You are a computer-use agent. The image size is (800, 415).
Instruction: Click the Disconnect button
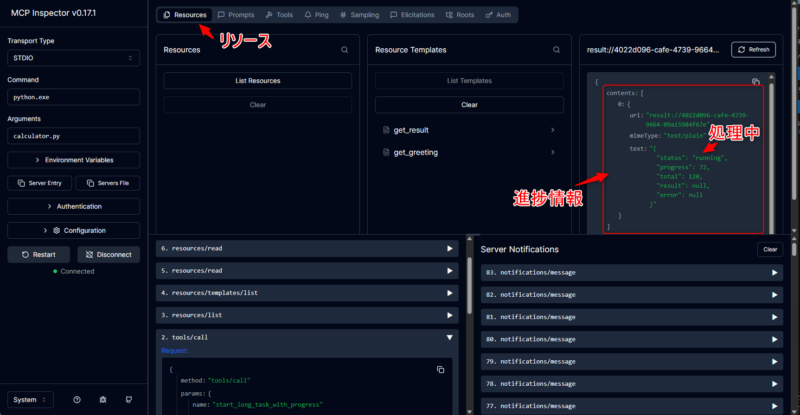pyautogui.click(x=108, y=254)
